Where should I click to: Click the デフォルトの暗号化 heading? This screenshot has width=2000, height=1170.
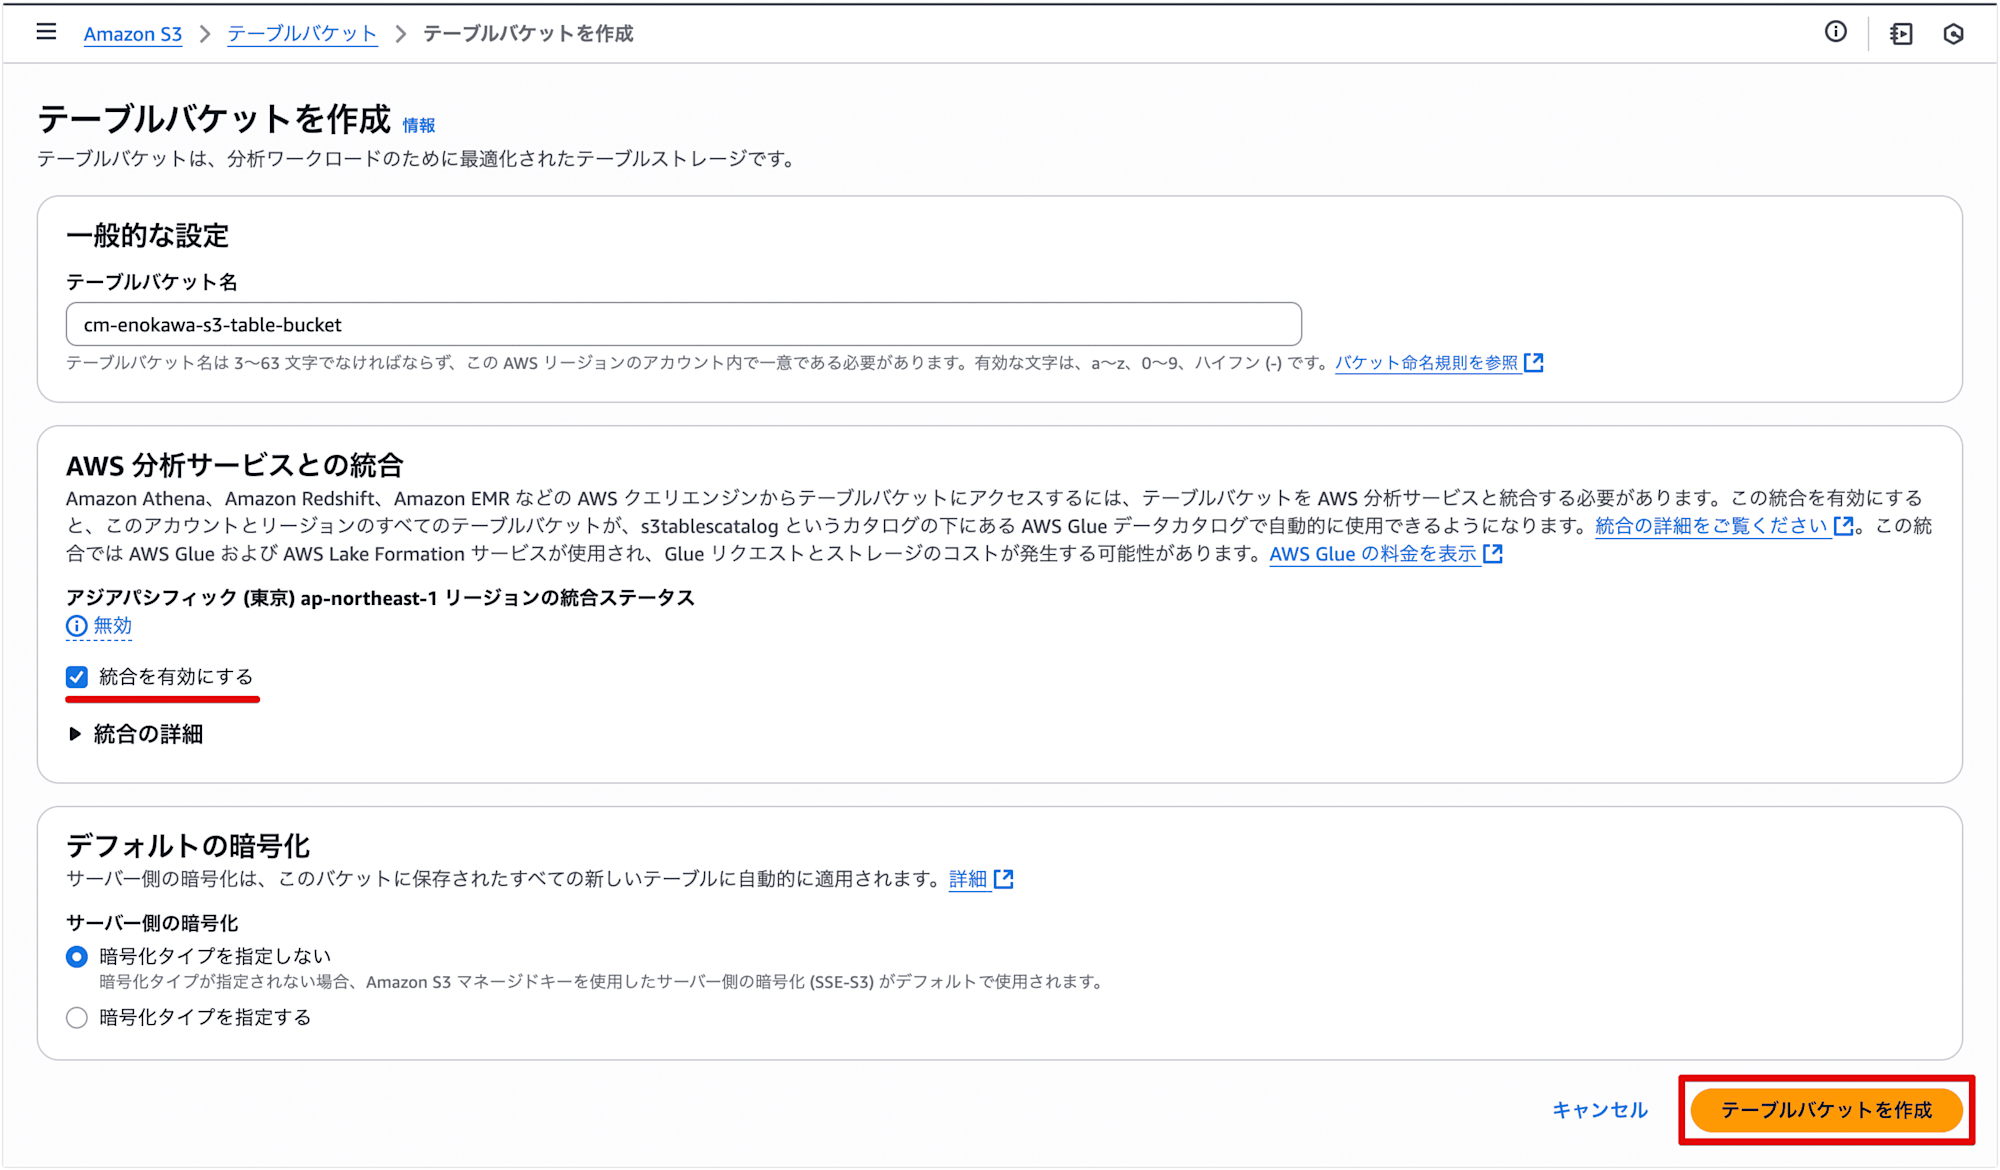tap(188, 846)
